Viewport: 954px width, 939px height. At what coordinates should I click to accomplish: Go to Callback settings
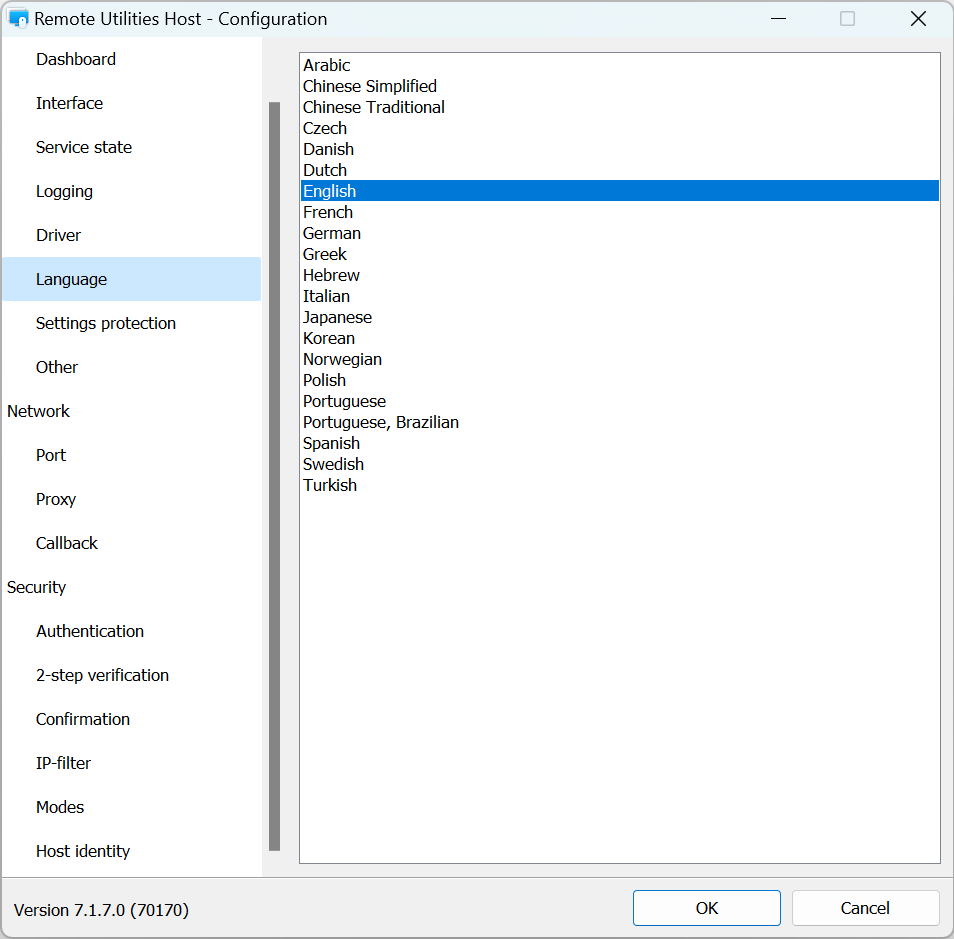point(131,543)
